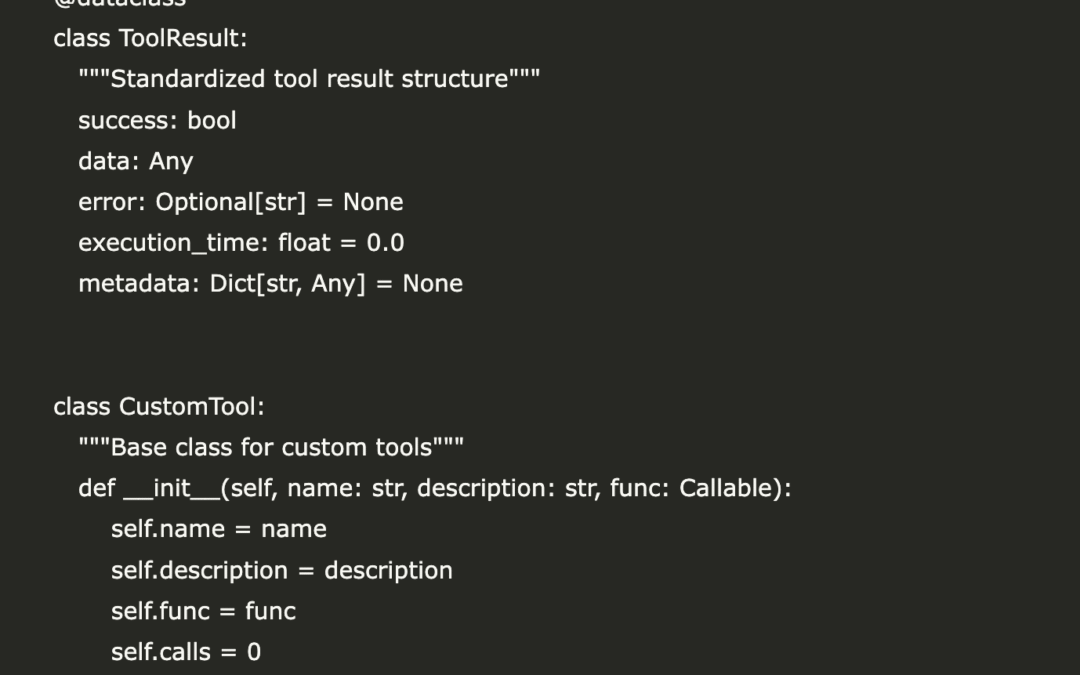This screenshot has height=675, width=1080.
Task: Click the metadata field name
Action: click(x=137, y=284)
